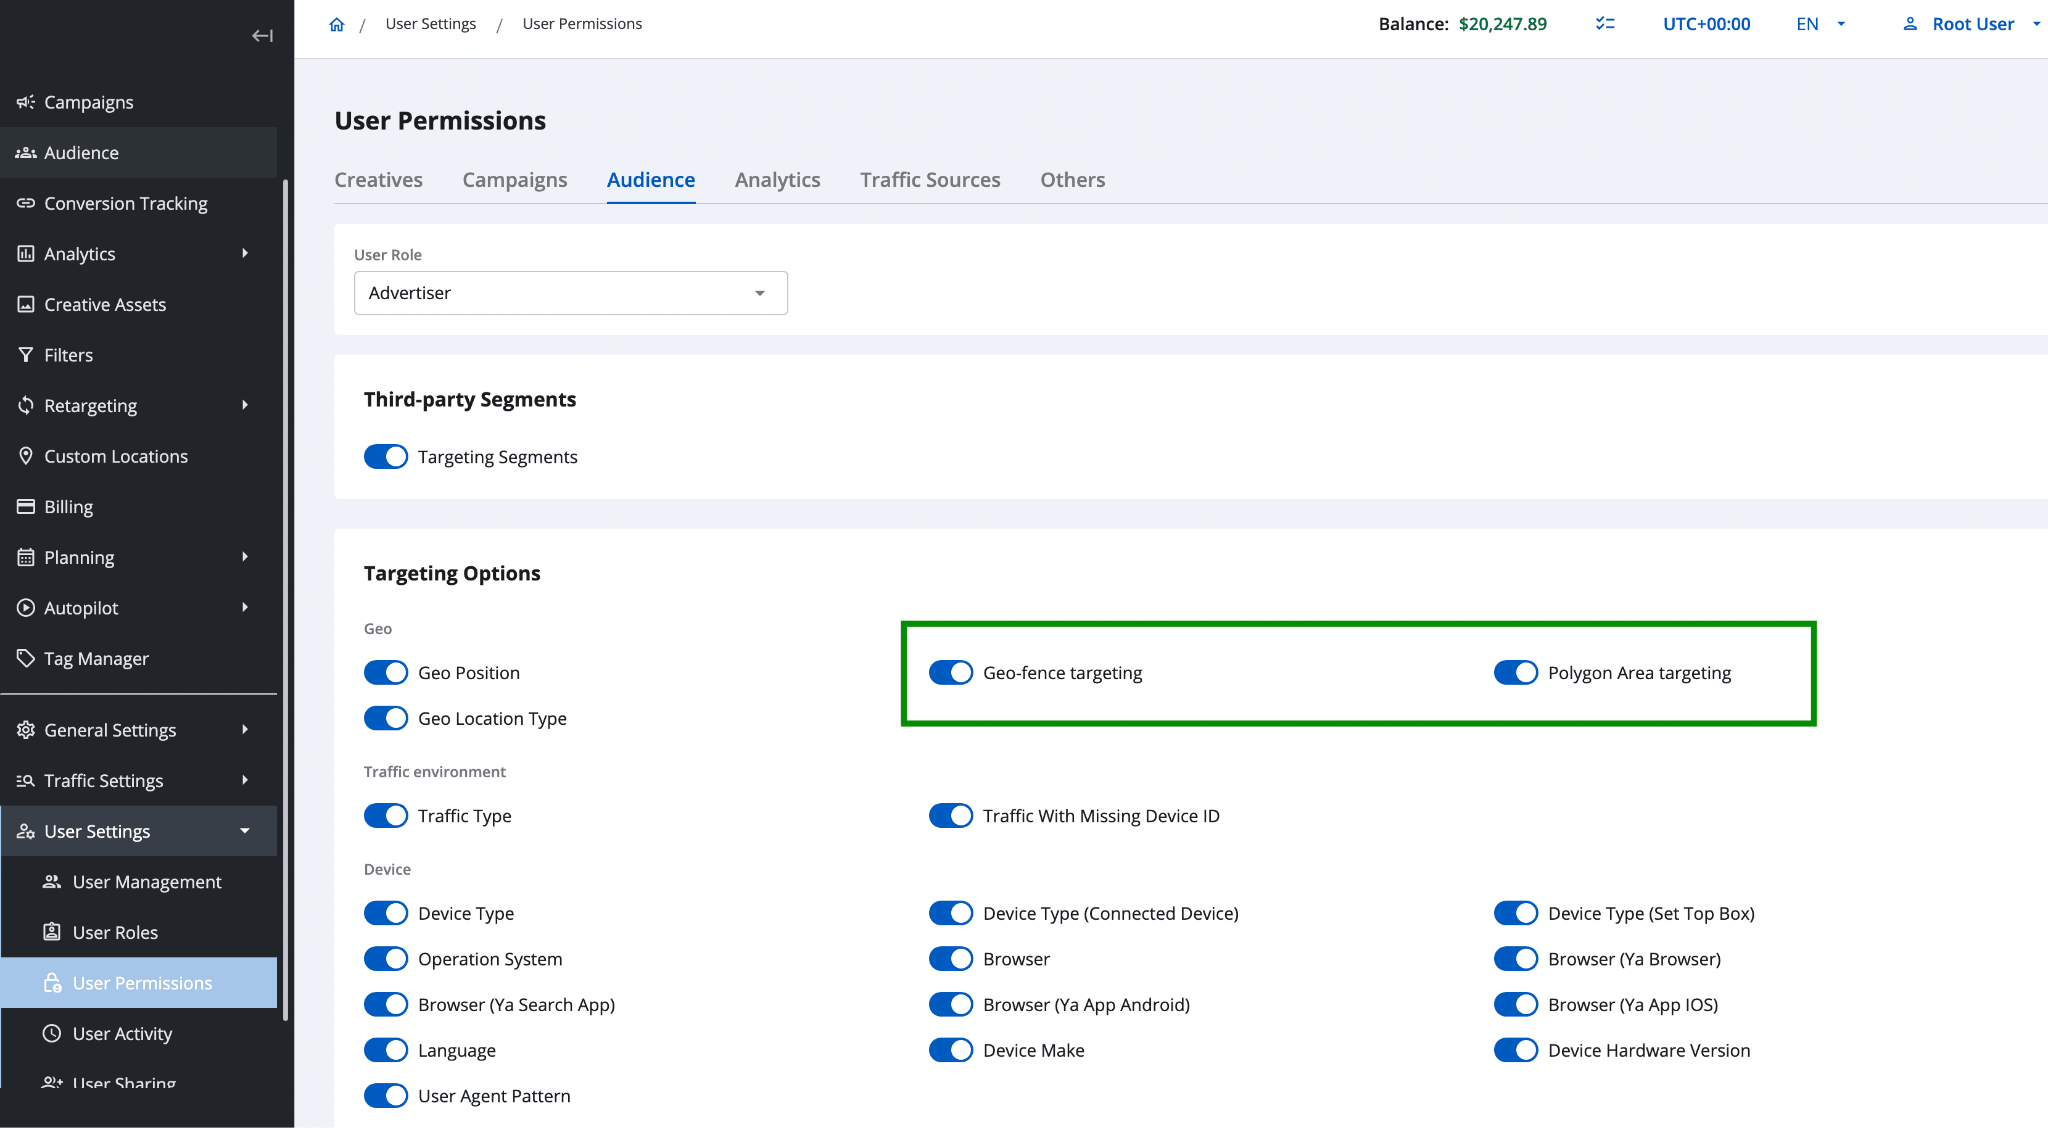Open the EN language dropdown
The image size is (2048, 1128).
tap(1820, 24)
